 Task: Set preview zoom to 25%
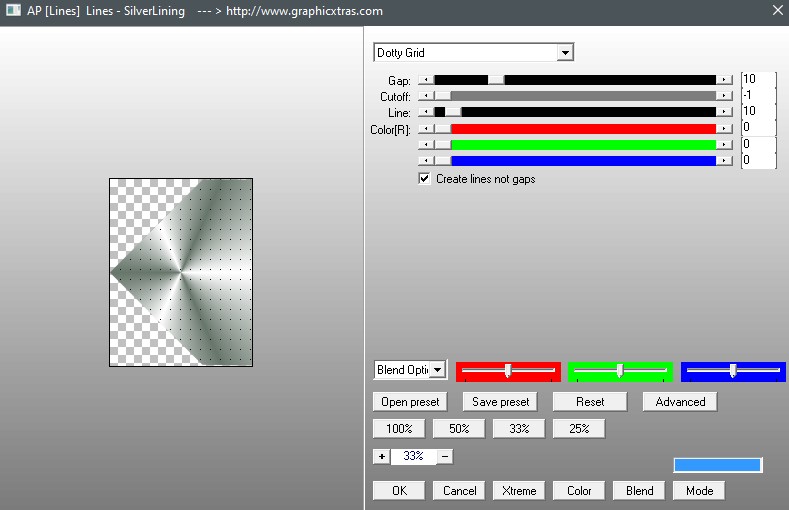579,429
